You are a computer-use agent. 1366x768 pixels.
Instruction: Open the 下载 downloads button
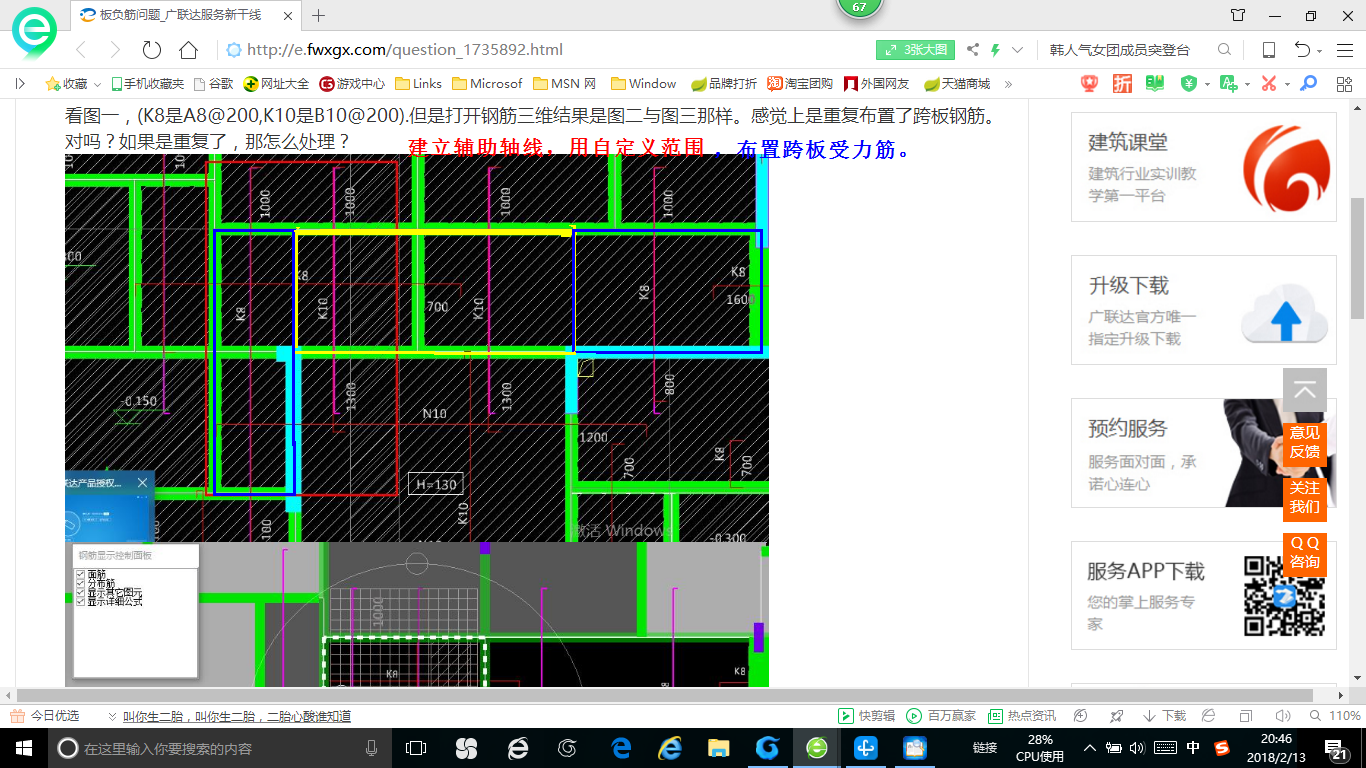pyautogui.click(x=1164, y=716)
